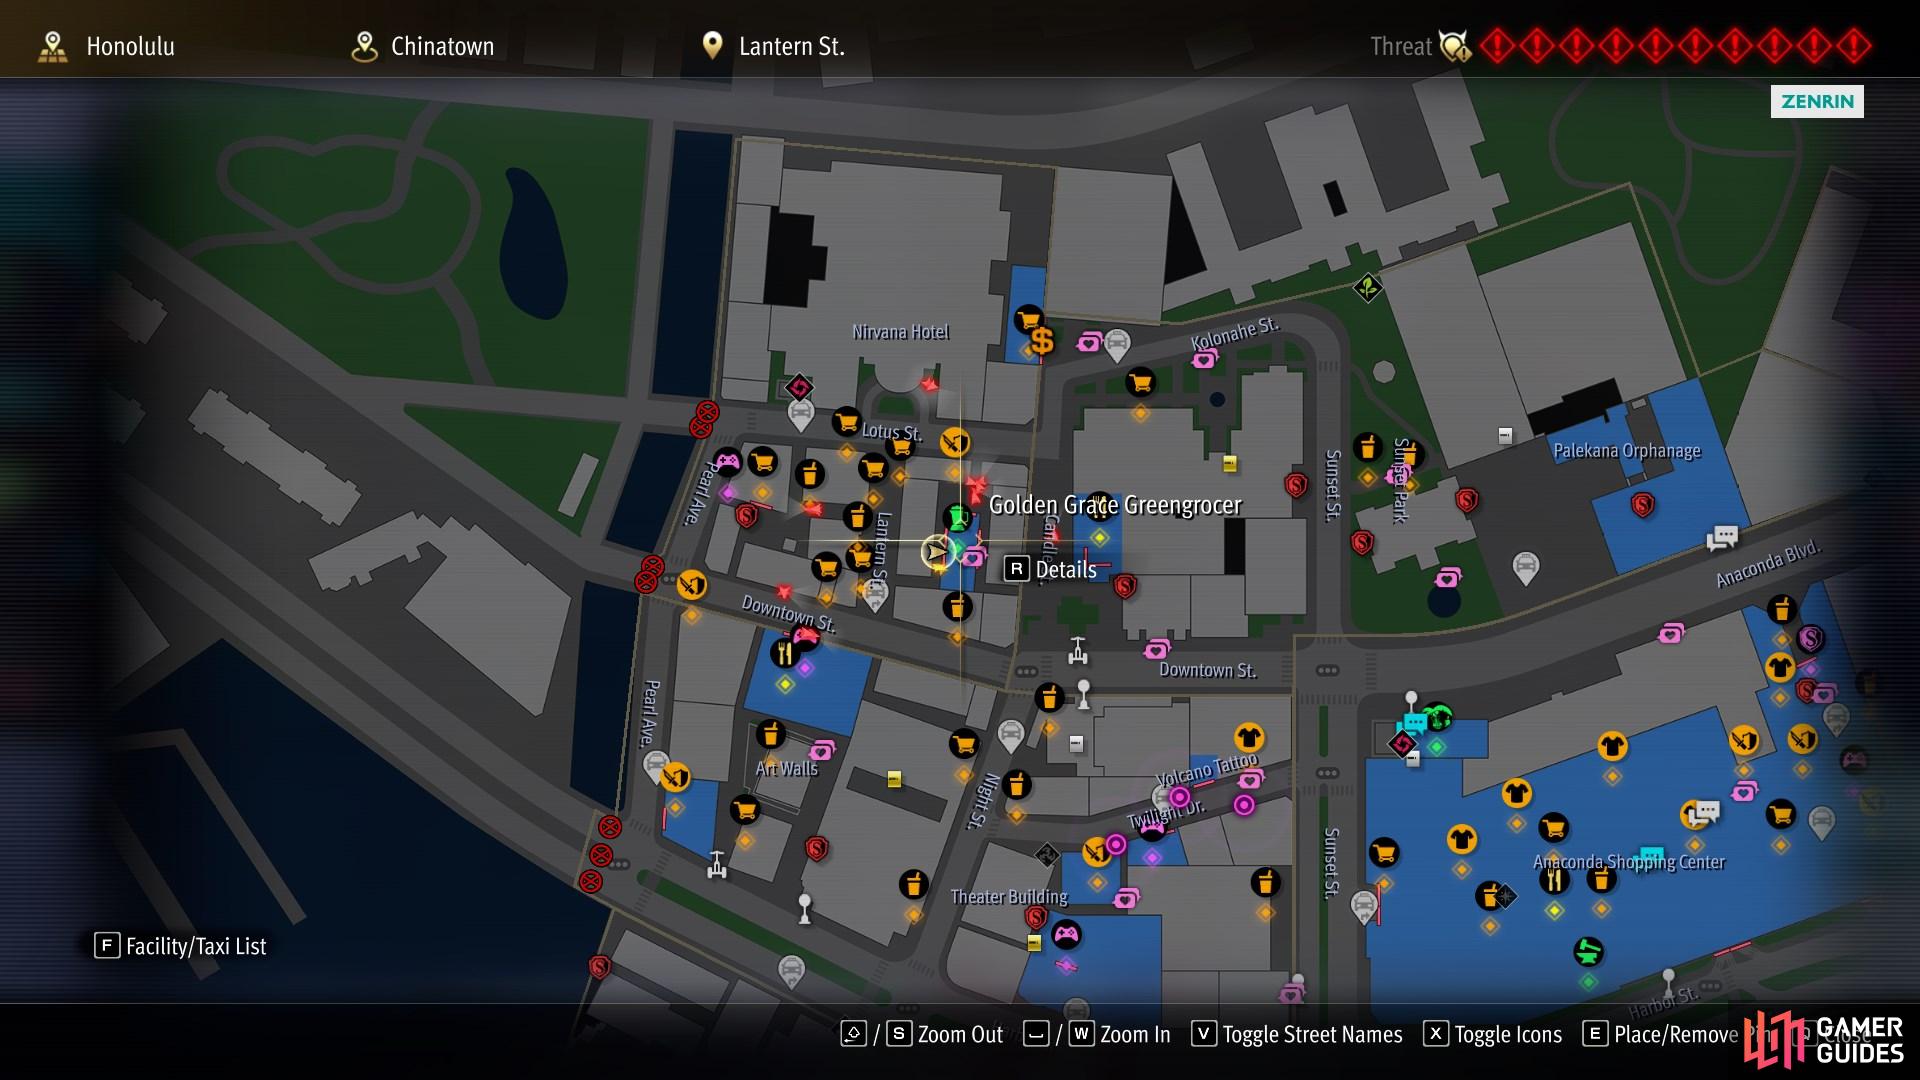Viewport: 1920px width, 1080px height.
Task: Select the Chinatown district header
Action: coord(423,46)
